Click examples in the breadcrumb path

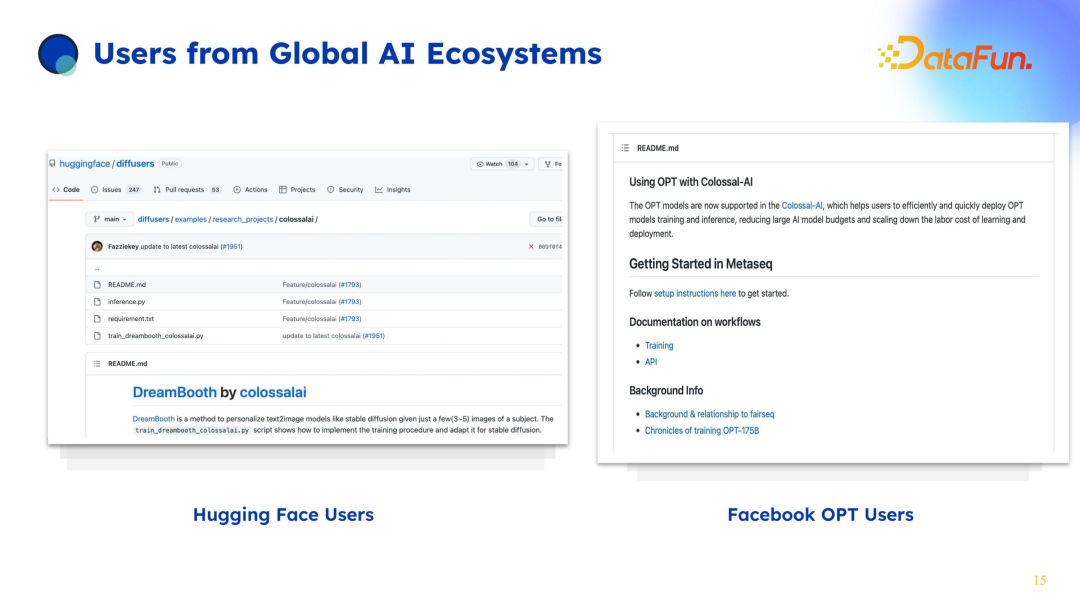pyautogui.click(x=191, y=219)
